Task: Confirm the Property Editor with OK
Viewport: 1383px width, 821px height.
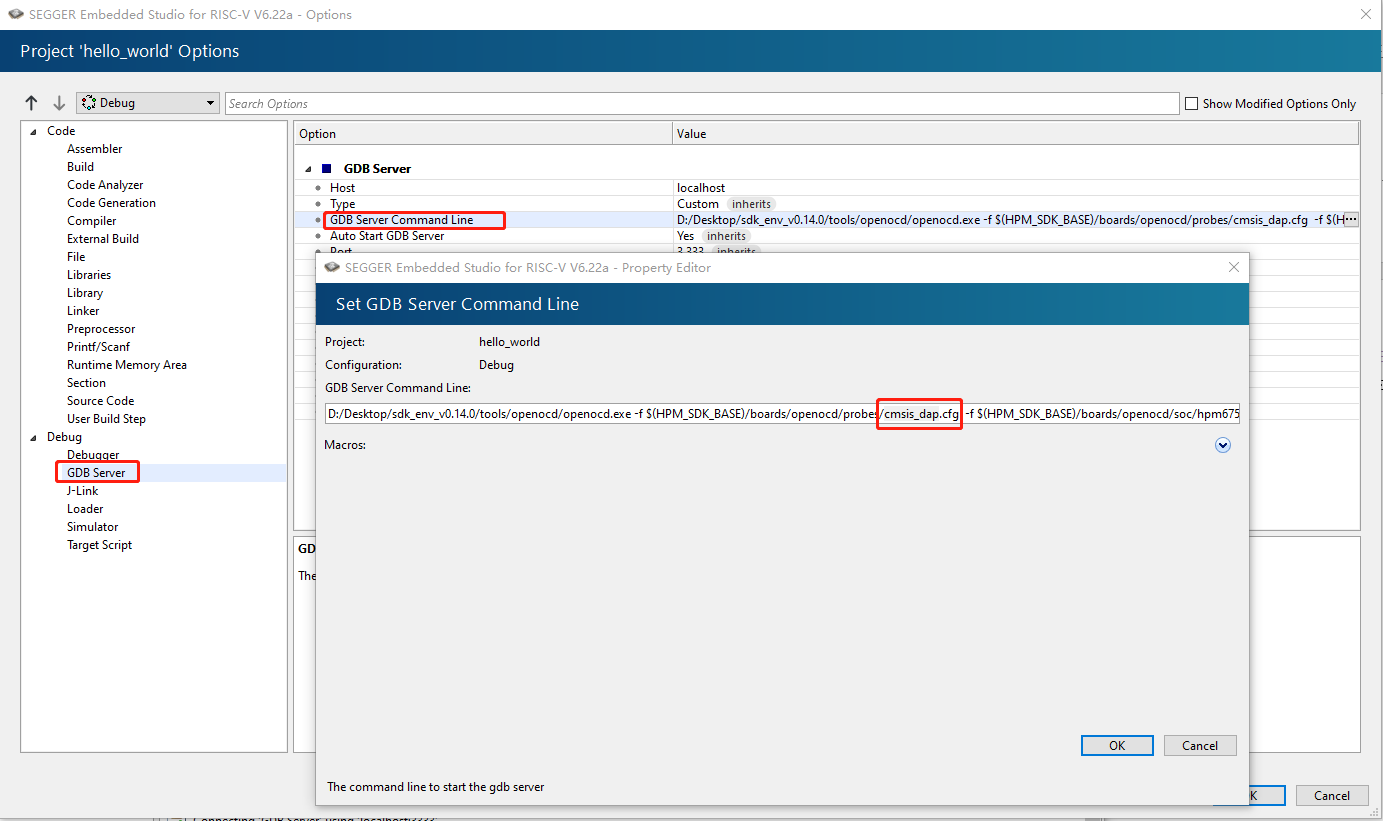Action: pyautogui.click(x=1117, y=745)
